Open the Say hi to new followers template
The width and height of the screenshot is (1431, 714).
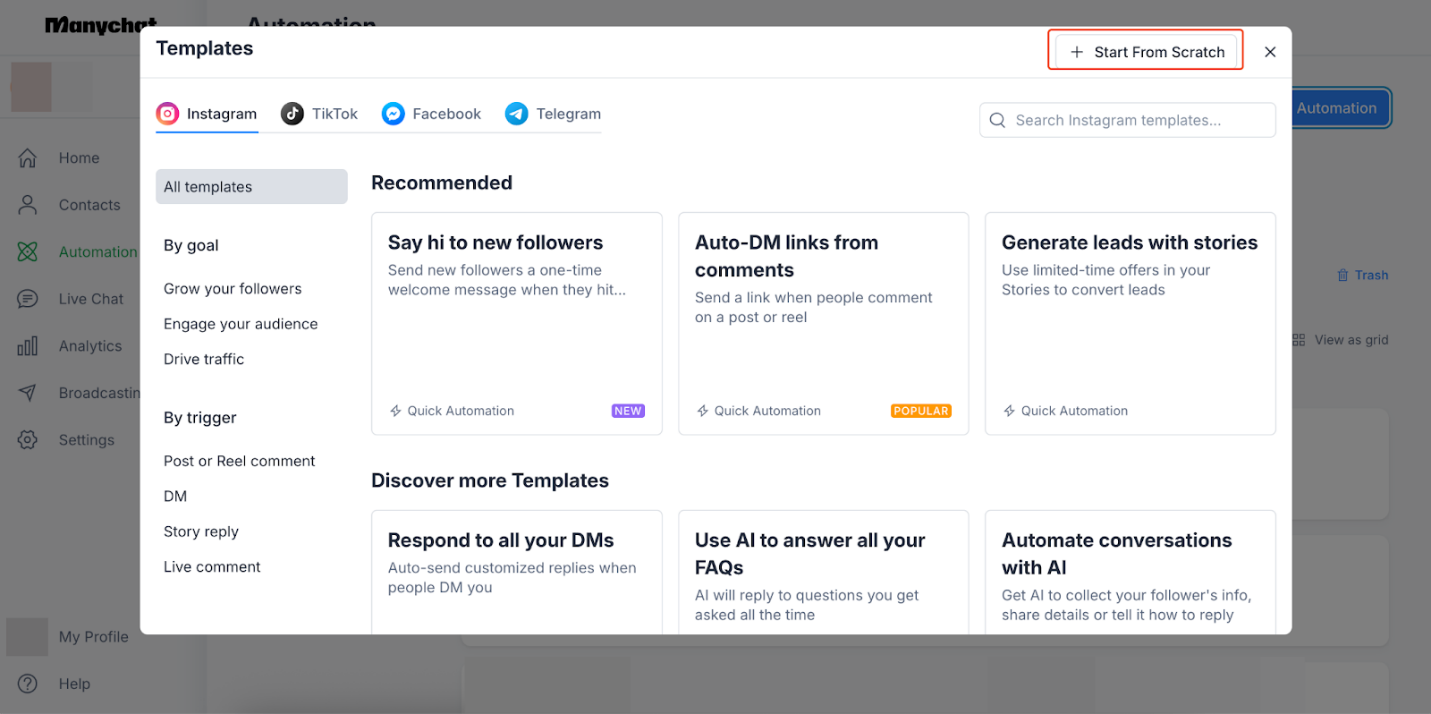(x=516, y=323)
